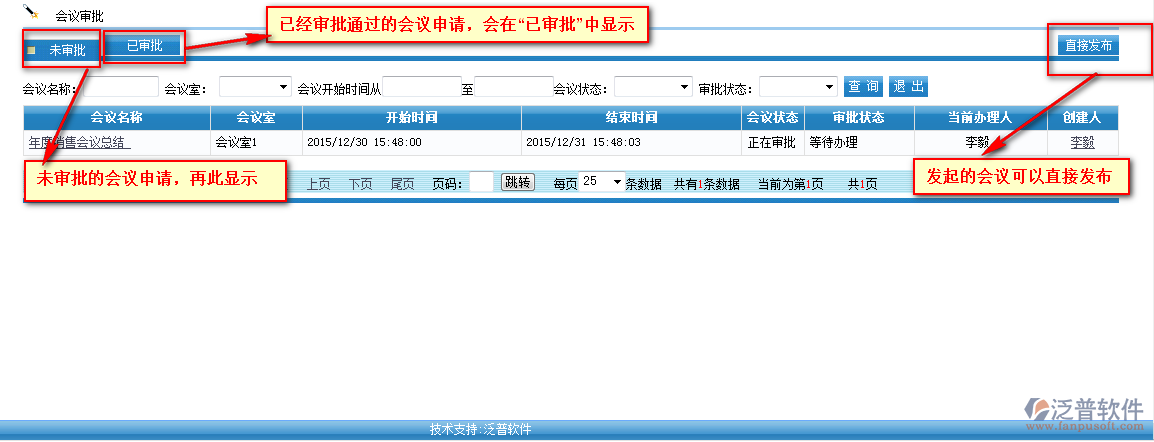Focus the end date field after 至
The width and height of the screenshot is (1154, 442).
pyautogui.click(x=514, y=87)
